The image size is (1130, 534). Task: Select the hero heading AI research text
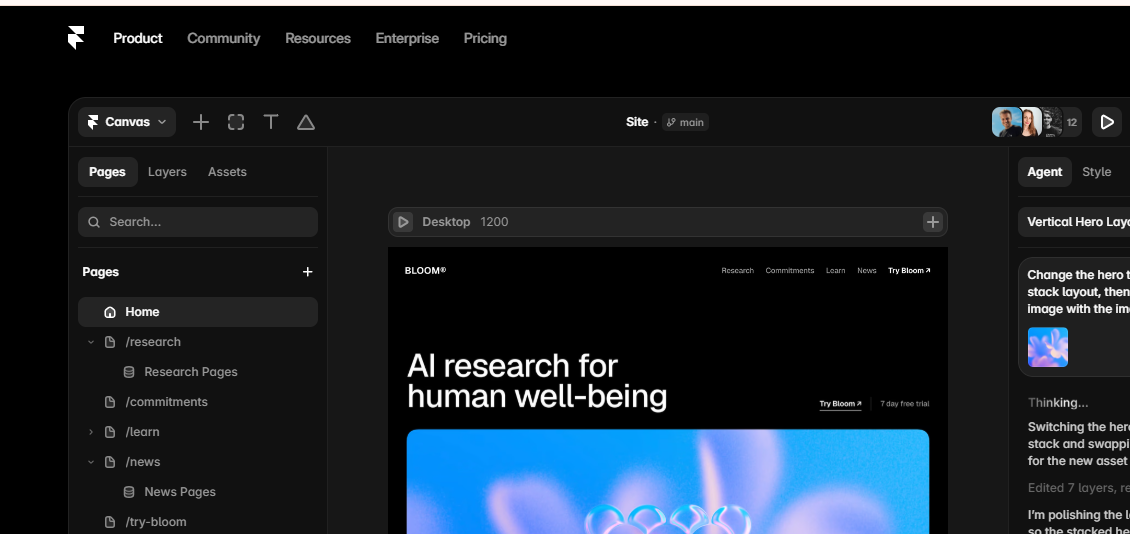click(x=537, y=381)
